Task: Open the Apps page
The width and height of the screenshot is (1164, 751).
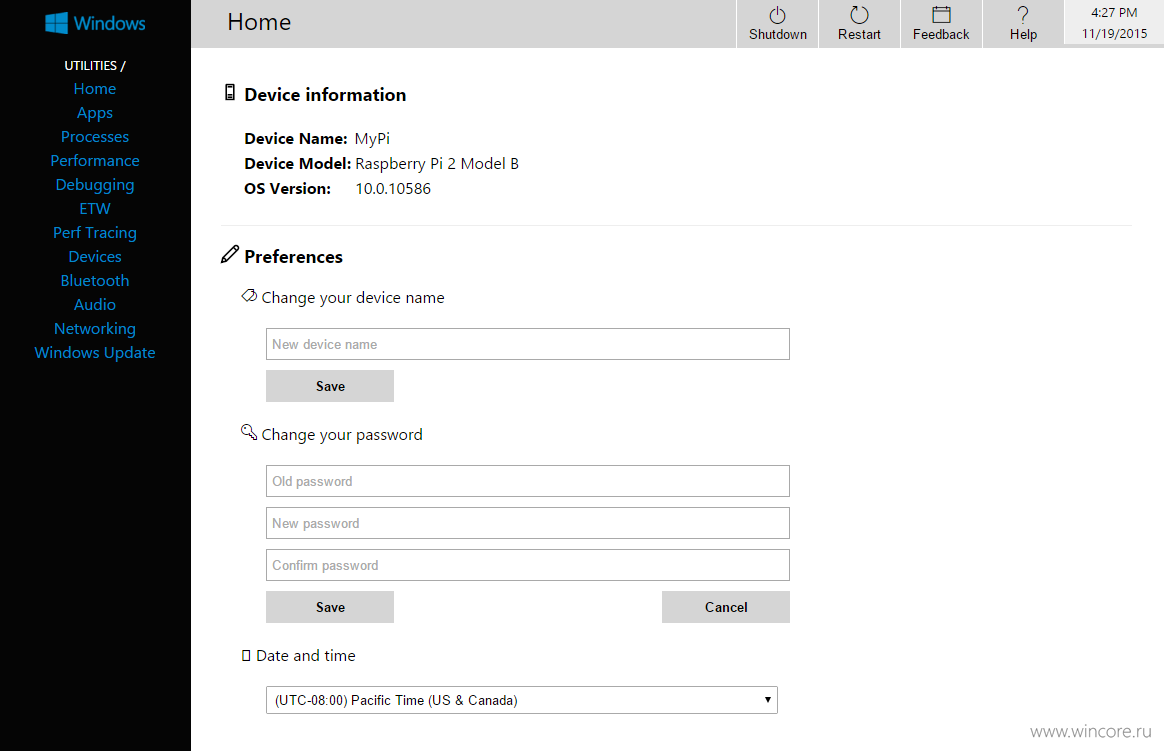Action: pos(95,113)
